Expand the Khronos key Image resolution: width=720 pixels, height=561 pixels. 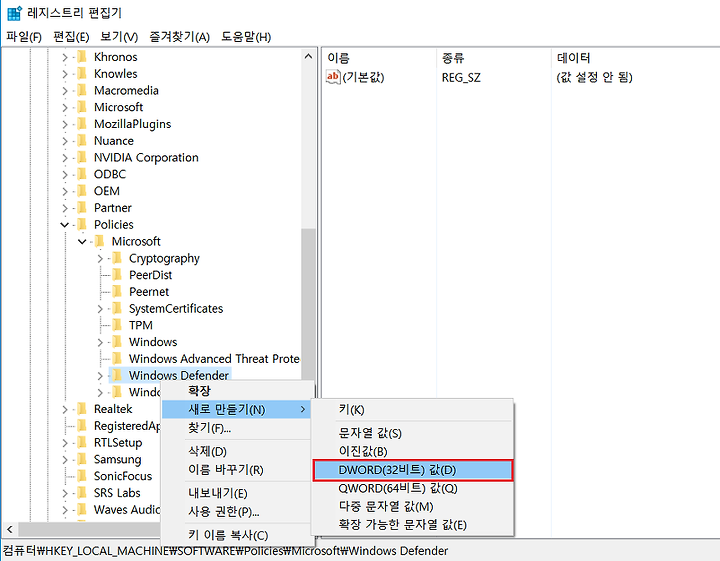click(65, 57)
